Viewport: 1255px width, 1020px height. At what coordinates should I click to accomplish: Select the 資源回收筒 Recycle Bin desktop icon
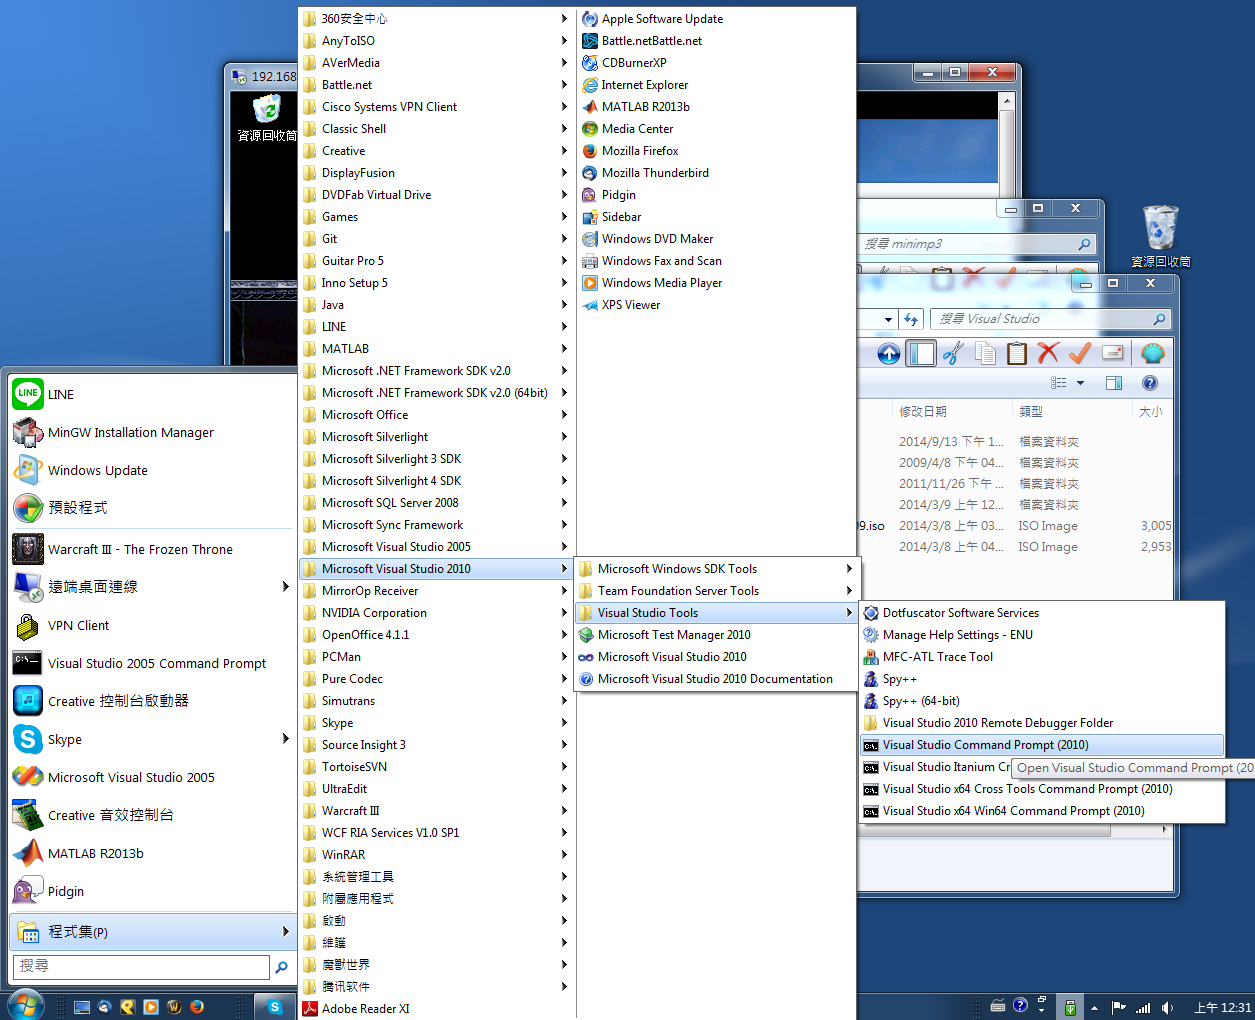coord(1160,236)
